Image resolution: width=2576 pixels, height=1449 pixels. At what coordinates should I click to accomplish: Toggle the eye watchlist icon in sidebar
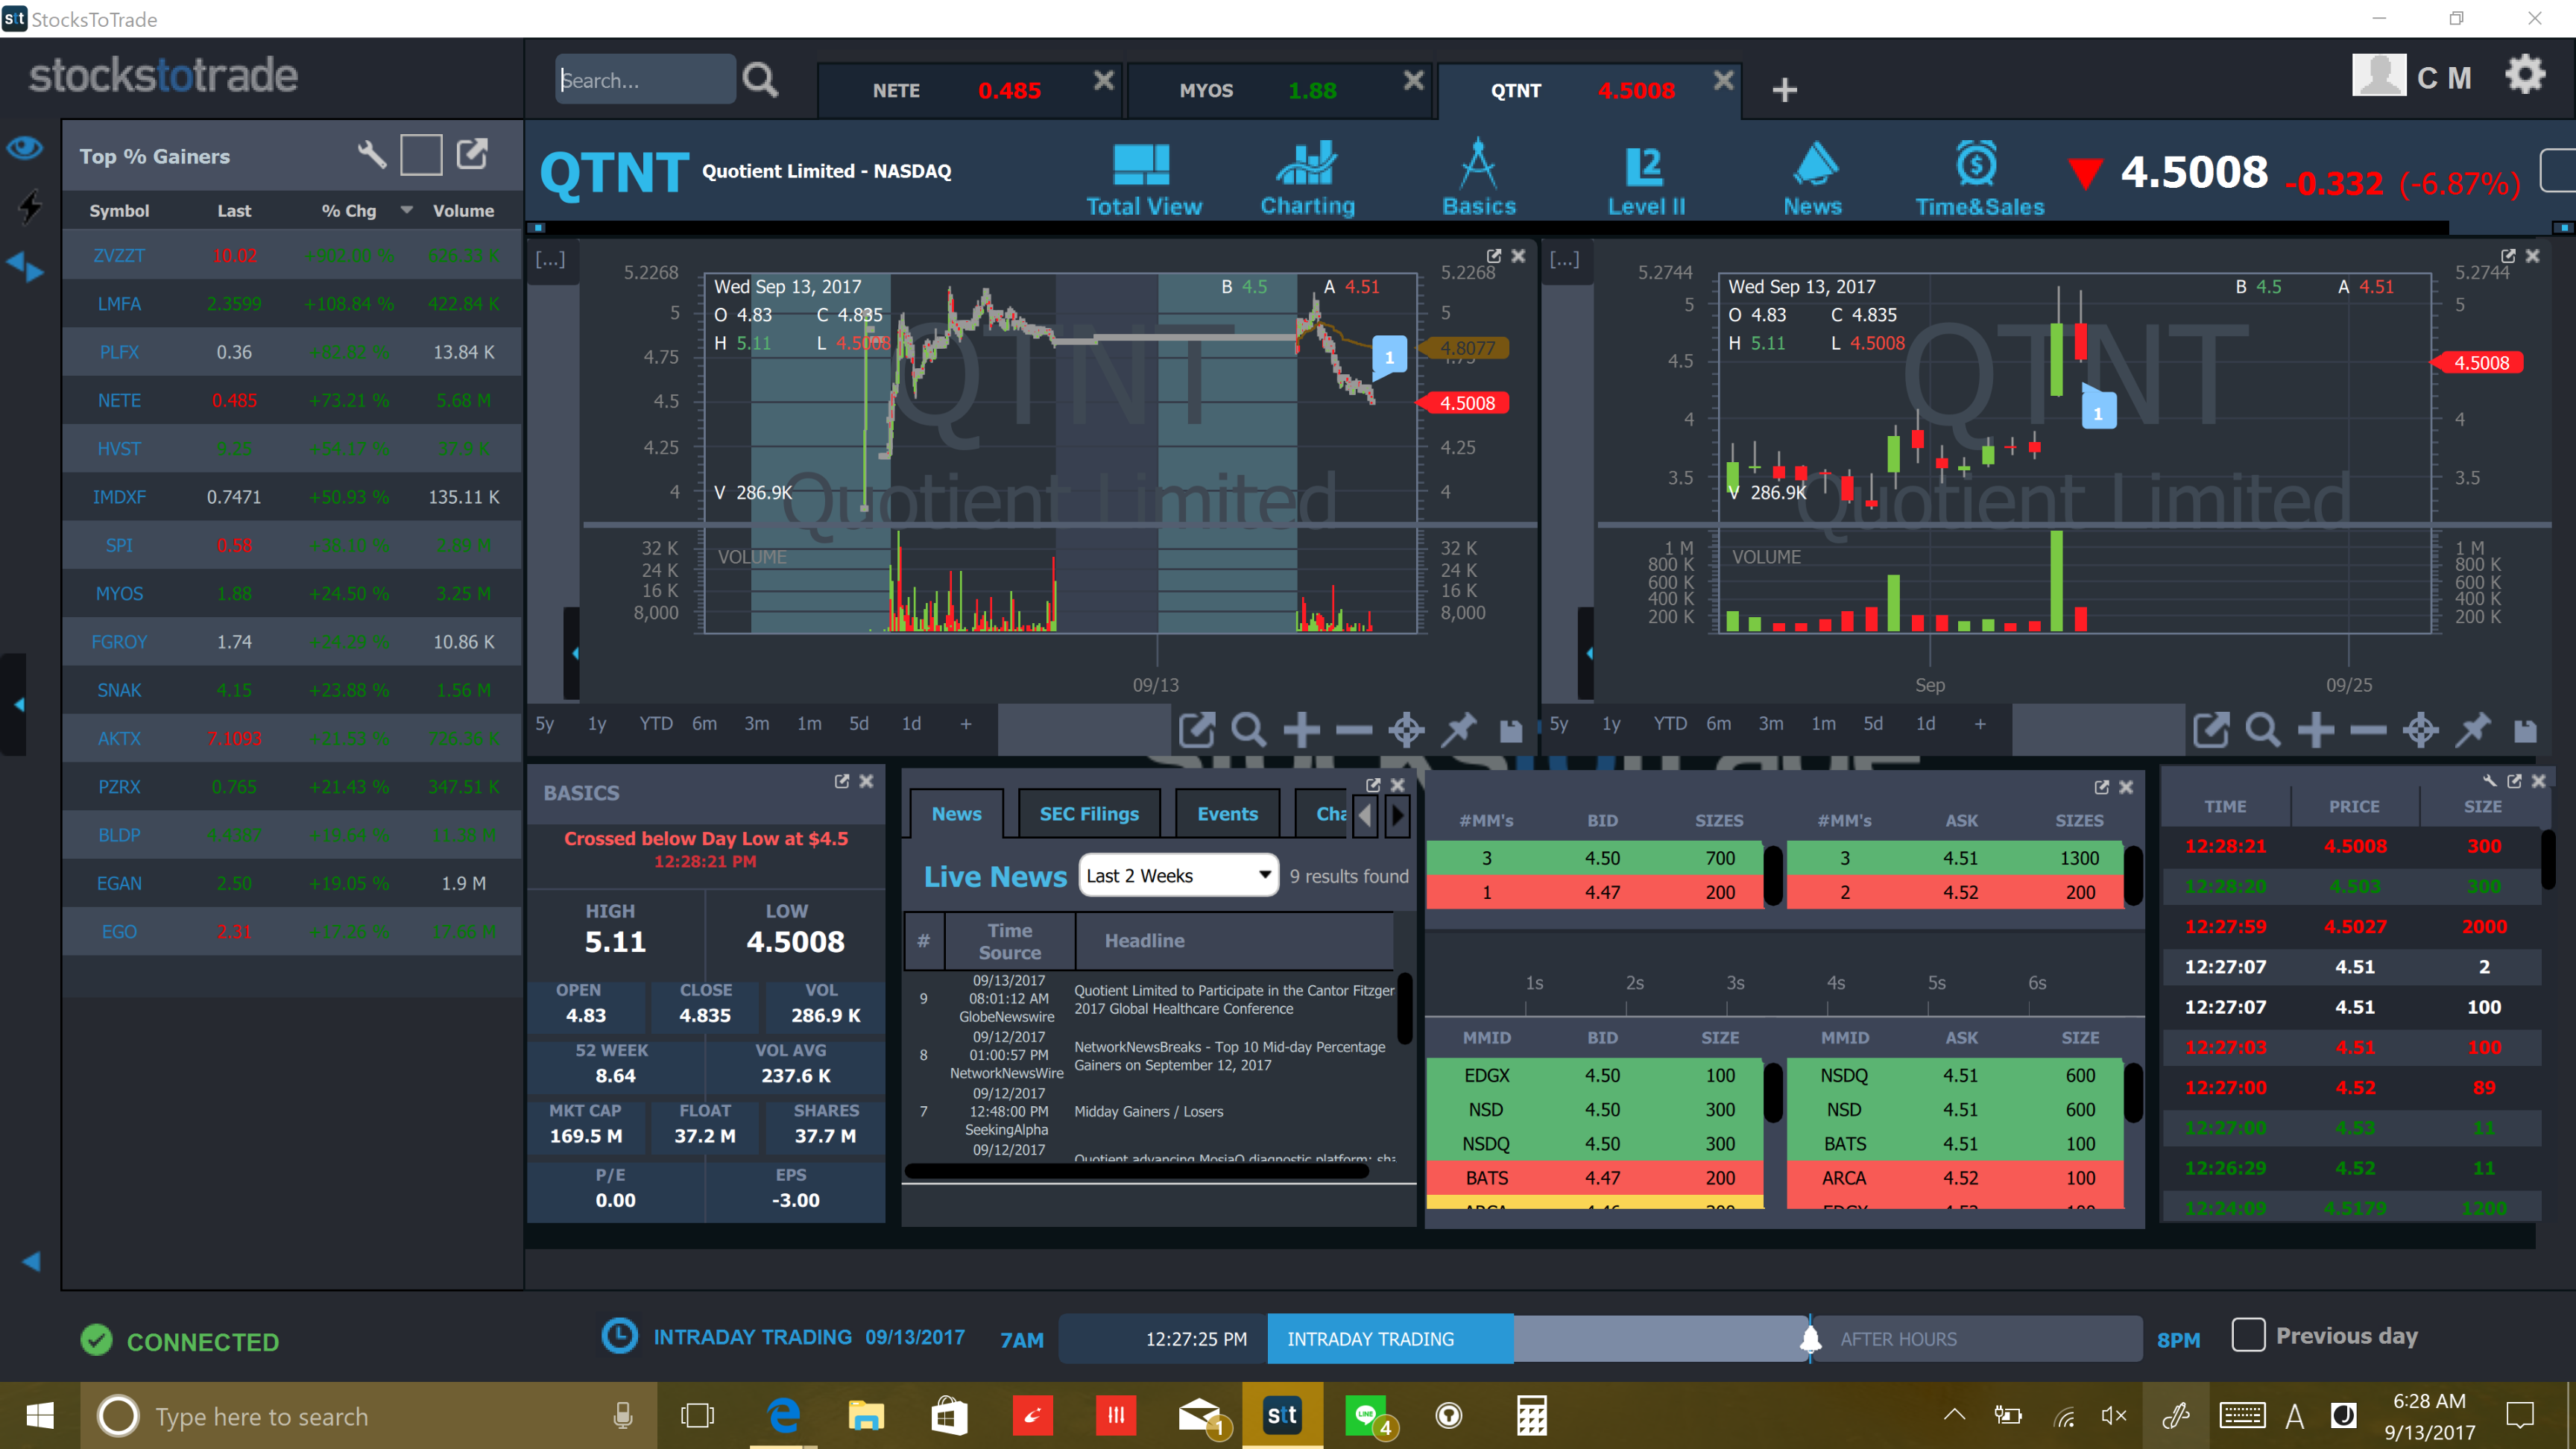[25, 148]
